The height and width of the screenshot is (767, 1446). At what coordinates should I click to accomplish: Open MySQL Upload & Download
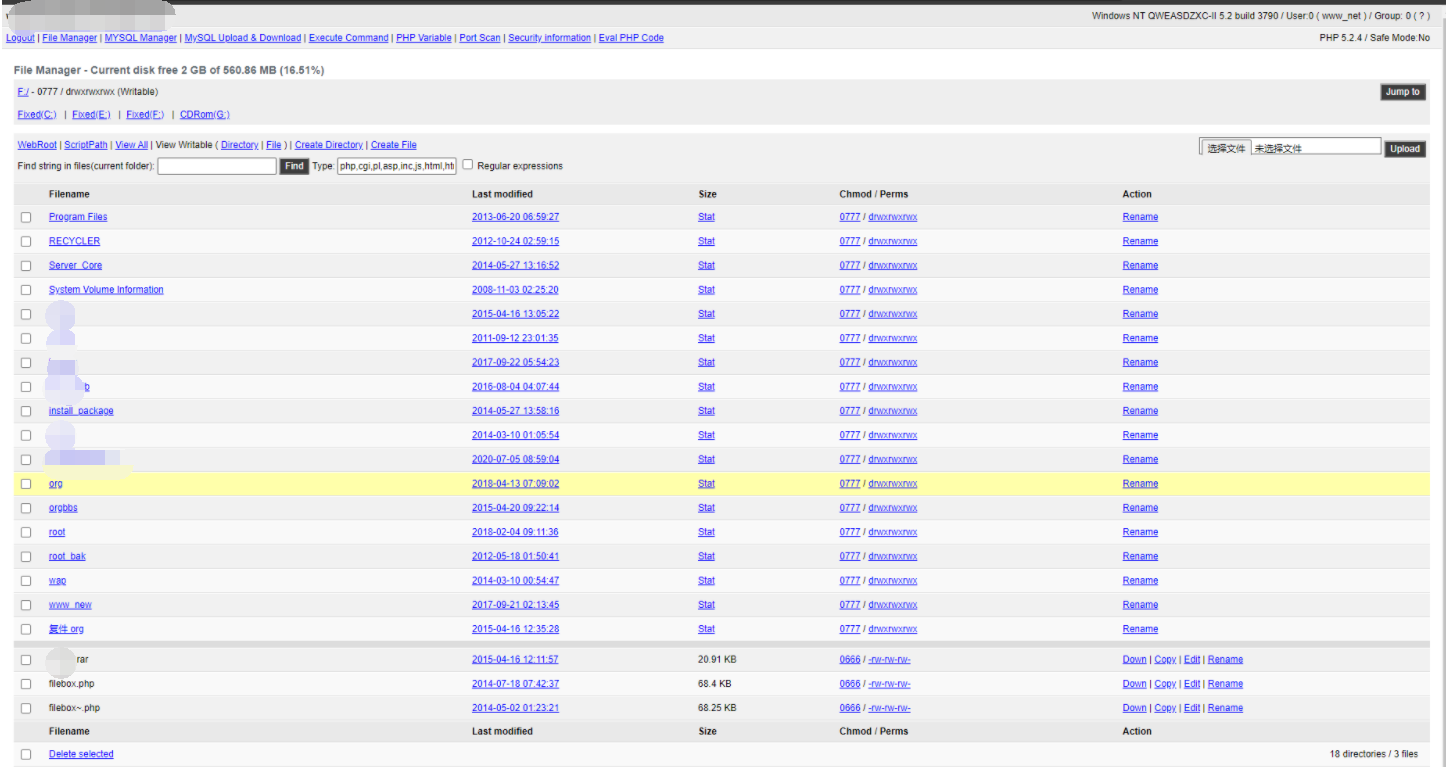coord(243,38)
